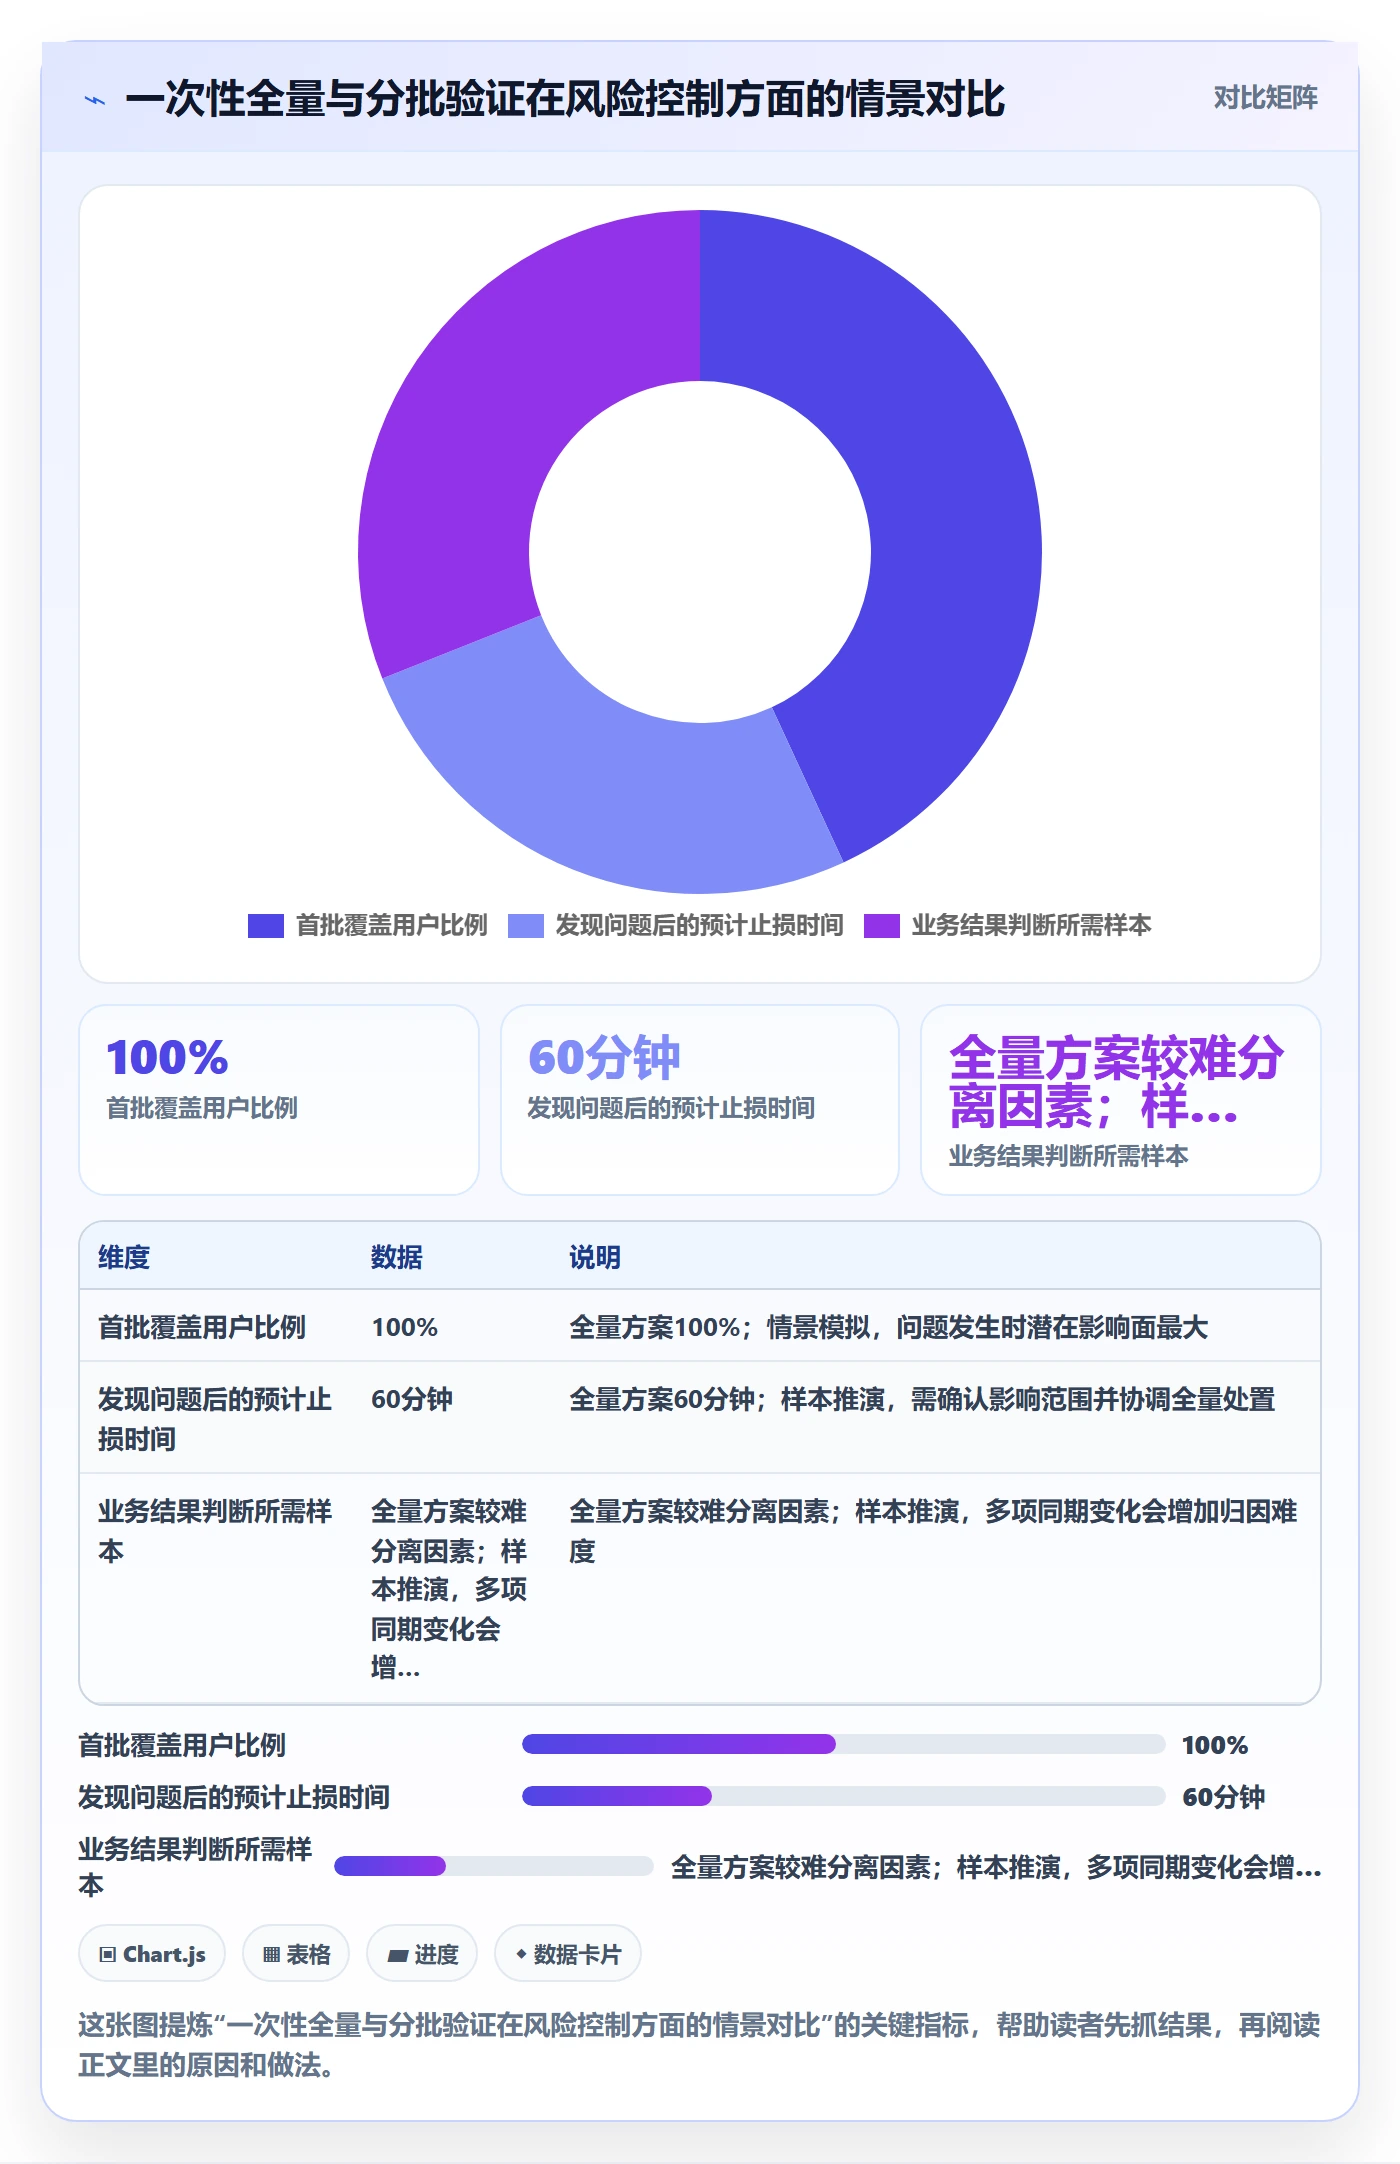Select the 100% data card

point(279,1100)
